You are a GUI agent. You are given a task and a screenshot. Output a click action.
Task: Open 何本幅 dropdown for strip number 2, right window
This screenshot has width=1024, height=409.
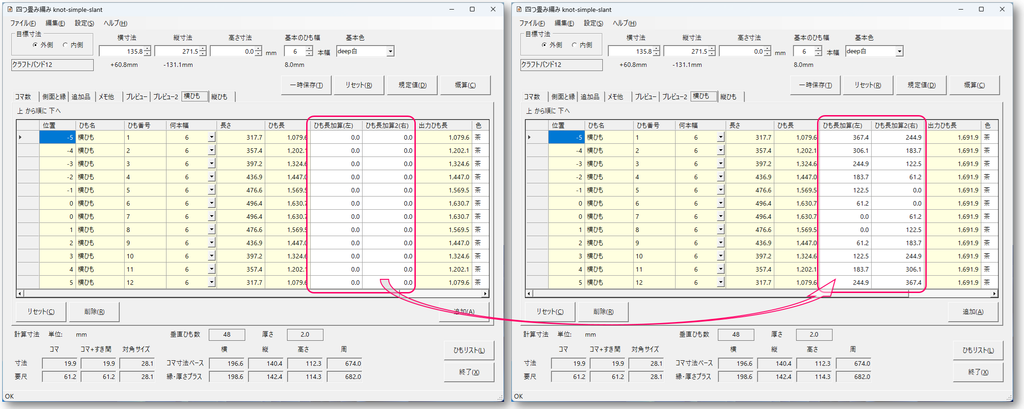coord(721,150)
